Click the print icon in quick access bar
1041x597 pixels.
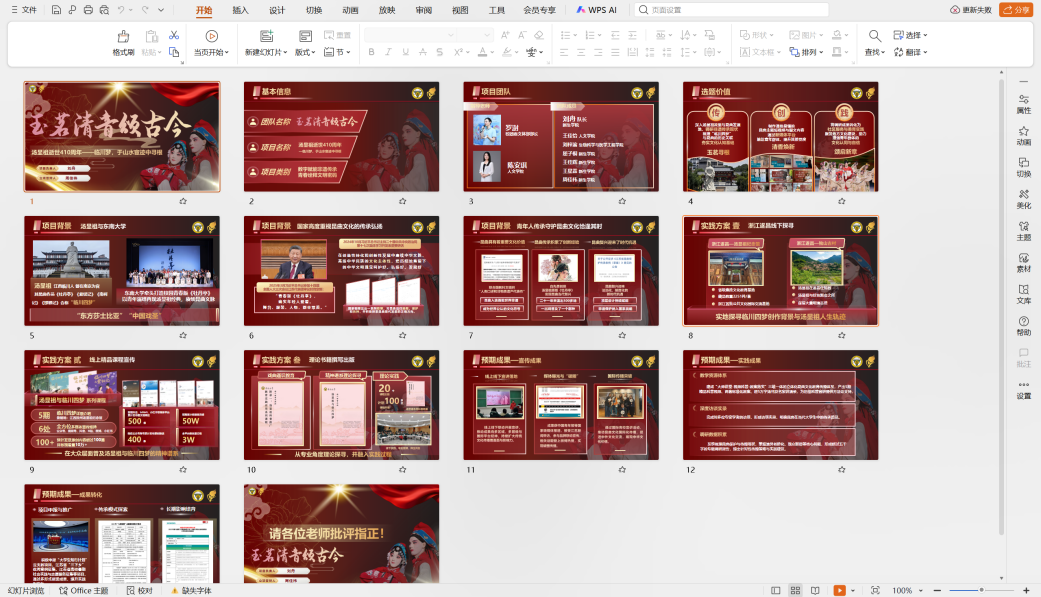coord(89,10)
